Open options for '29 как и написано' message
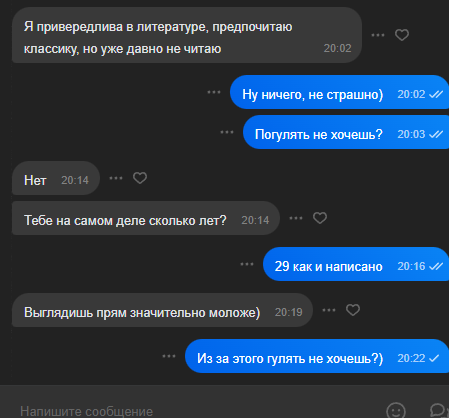 [247, 264]
